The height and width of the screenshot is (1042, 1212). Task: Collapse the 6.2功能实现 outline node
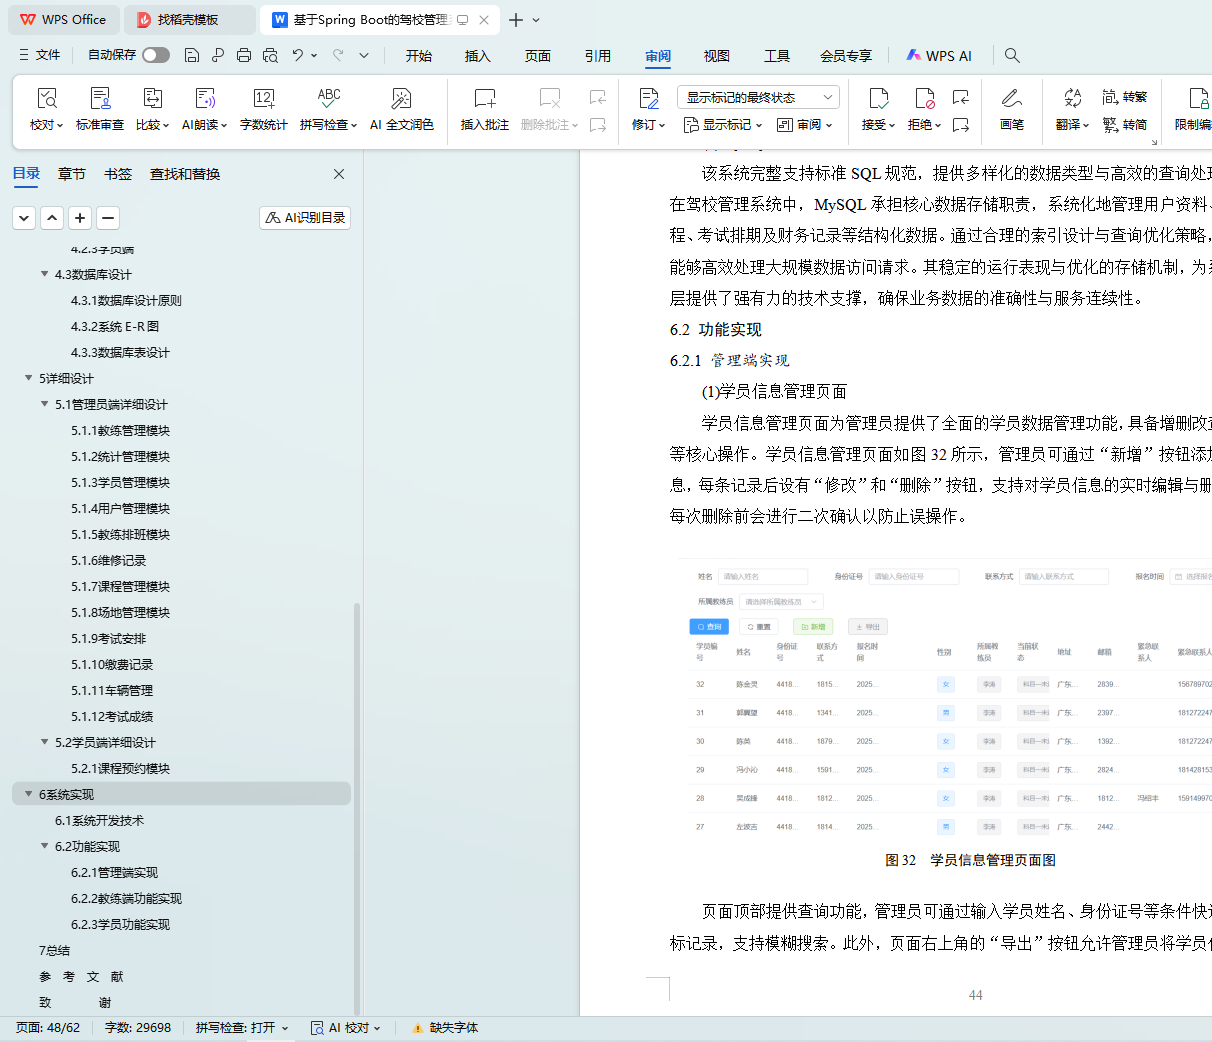click(45, 847)
